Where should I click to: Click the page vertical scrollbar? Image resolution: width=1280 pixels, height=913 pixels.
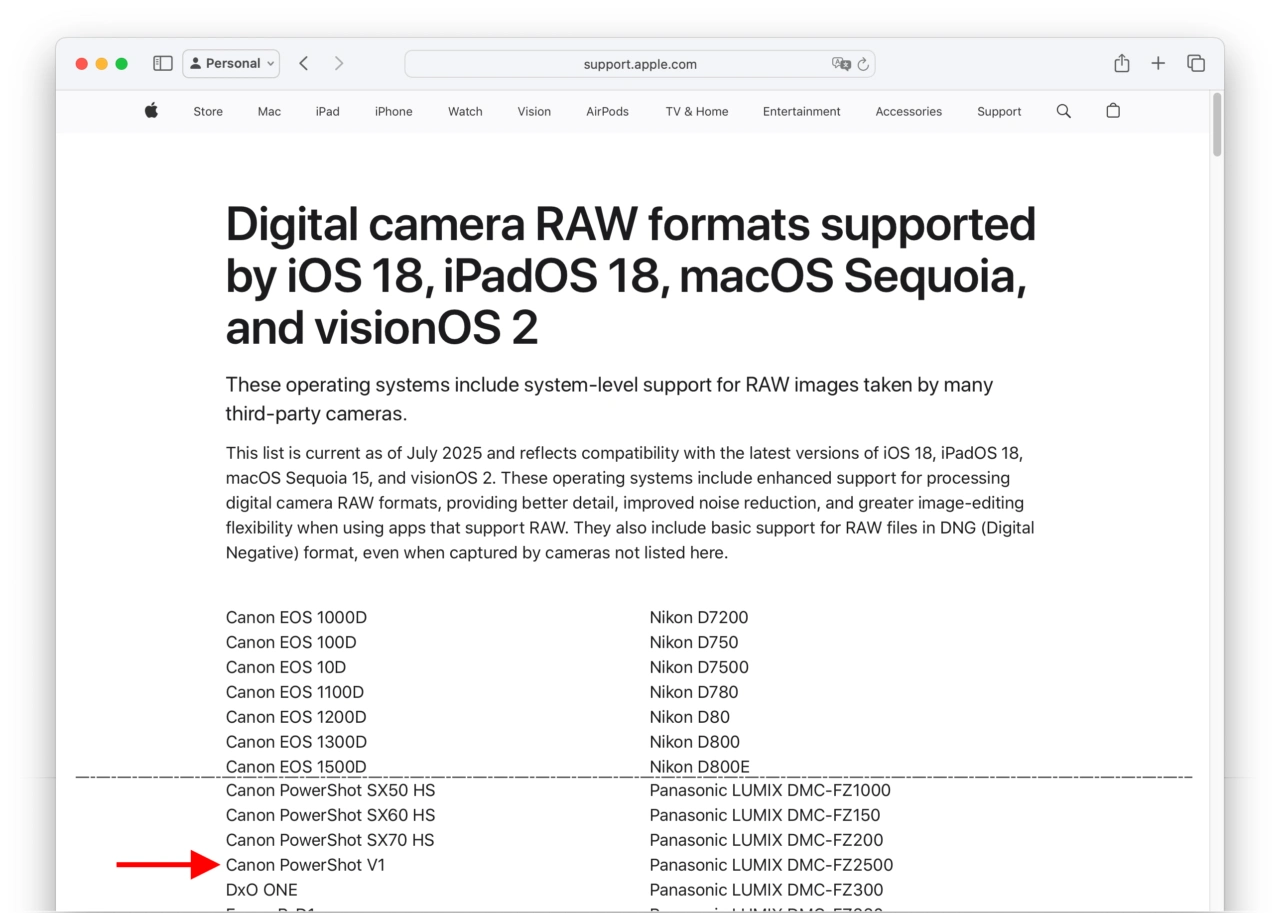point(1217,125)
